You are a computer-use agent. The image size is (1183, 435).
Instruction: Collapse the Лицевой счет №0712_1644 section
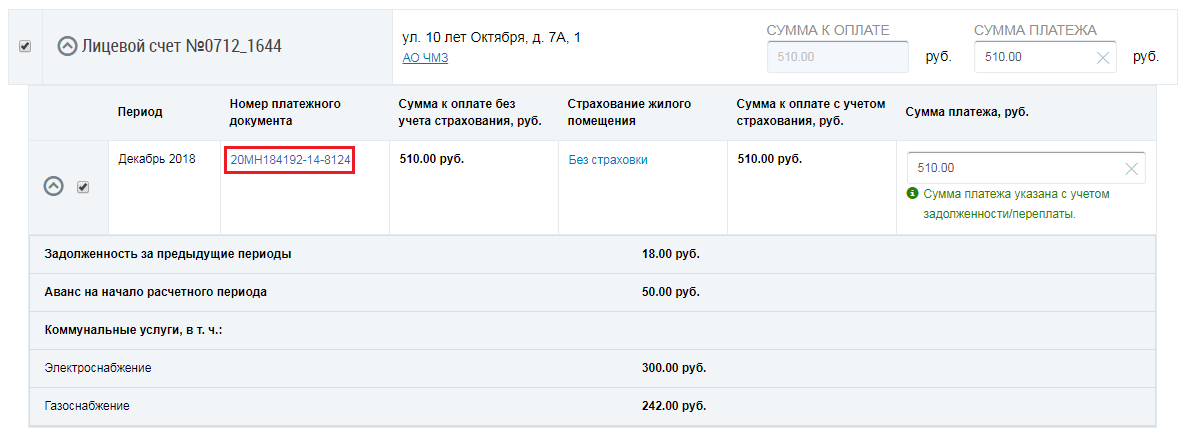(67, 46)
